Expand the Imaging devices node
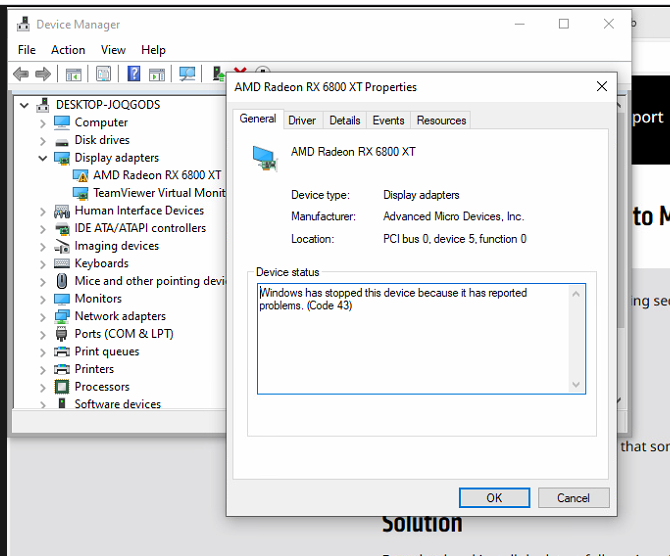The image size is (670, 556). point(42,247)
